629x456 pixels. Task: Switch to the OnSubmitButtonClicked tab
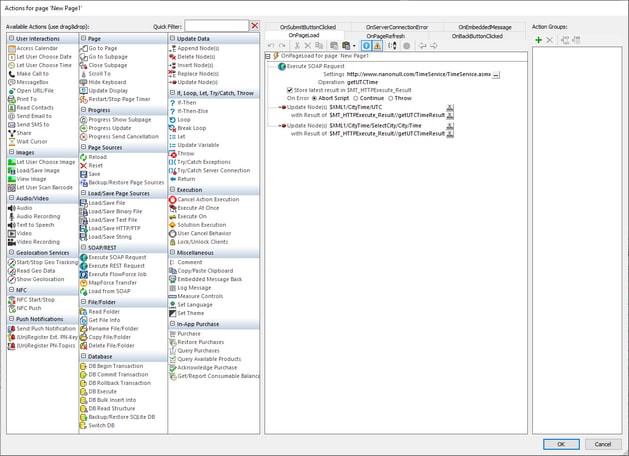[308, 27]
